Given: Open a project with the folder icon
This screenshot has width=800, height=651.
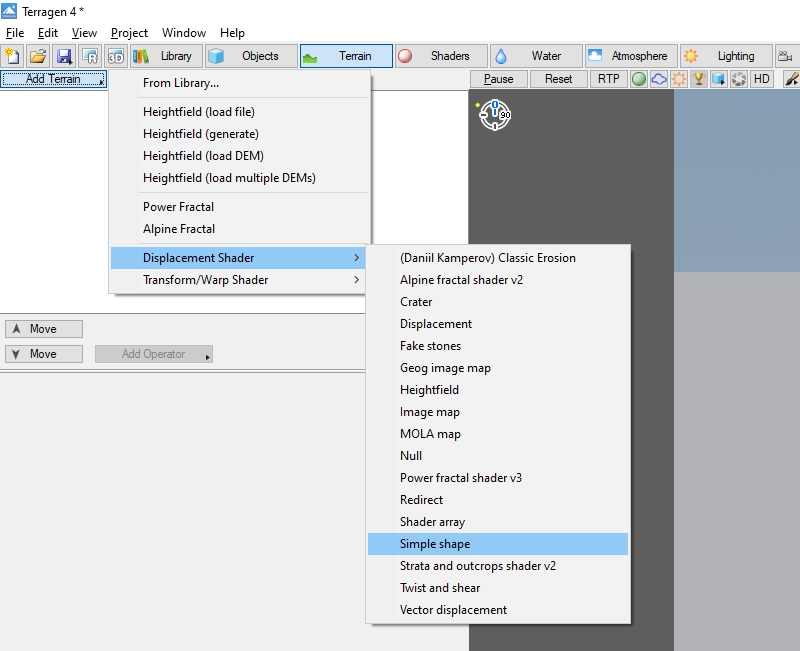Looking at the screenshot, I should (x=38, y=56).
